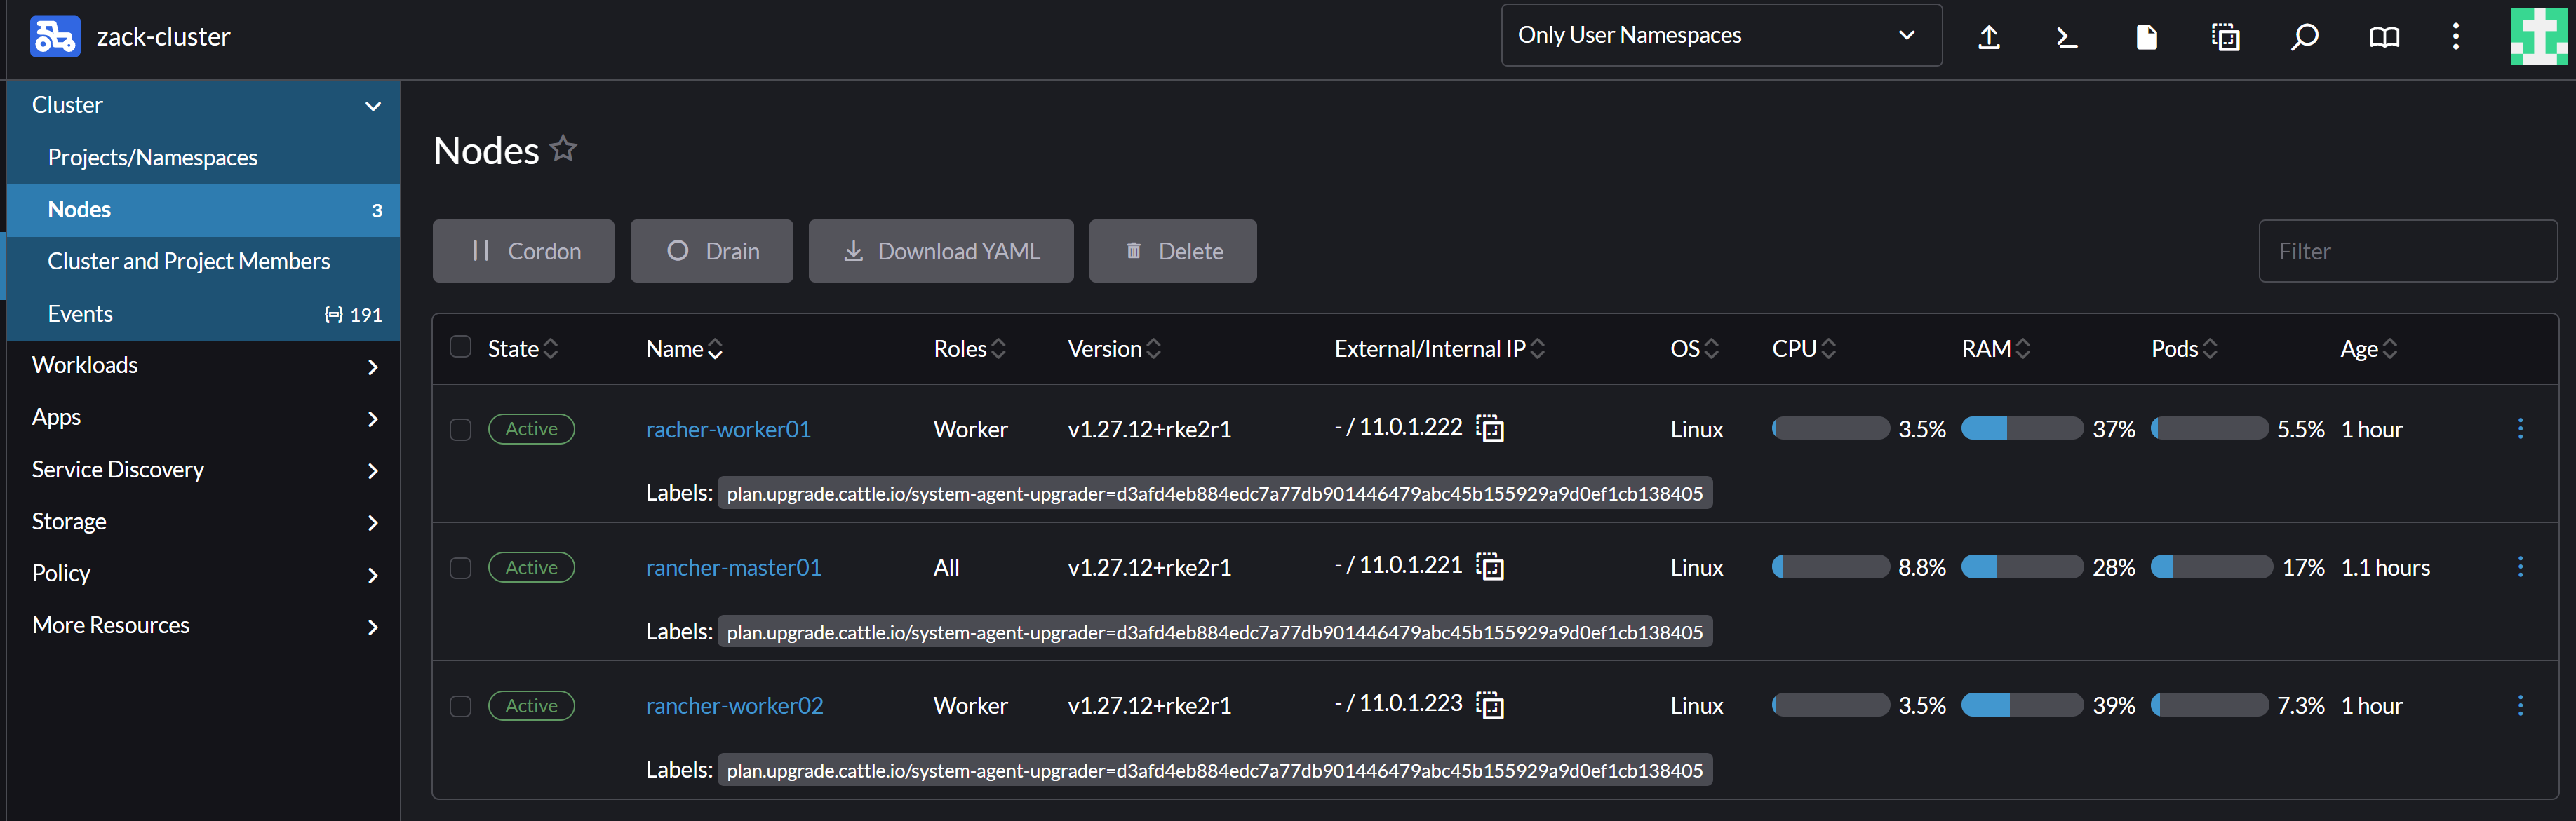
Task: Select the rancher-master01 row checkbox
Action: tap(460, 568)
